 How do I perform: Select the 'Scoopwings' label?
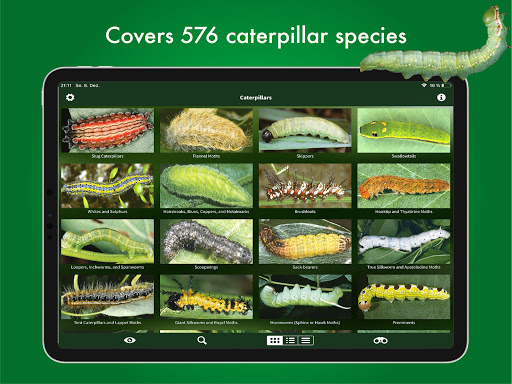206,267
